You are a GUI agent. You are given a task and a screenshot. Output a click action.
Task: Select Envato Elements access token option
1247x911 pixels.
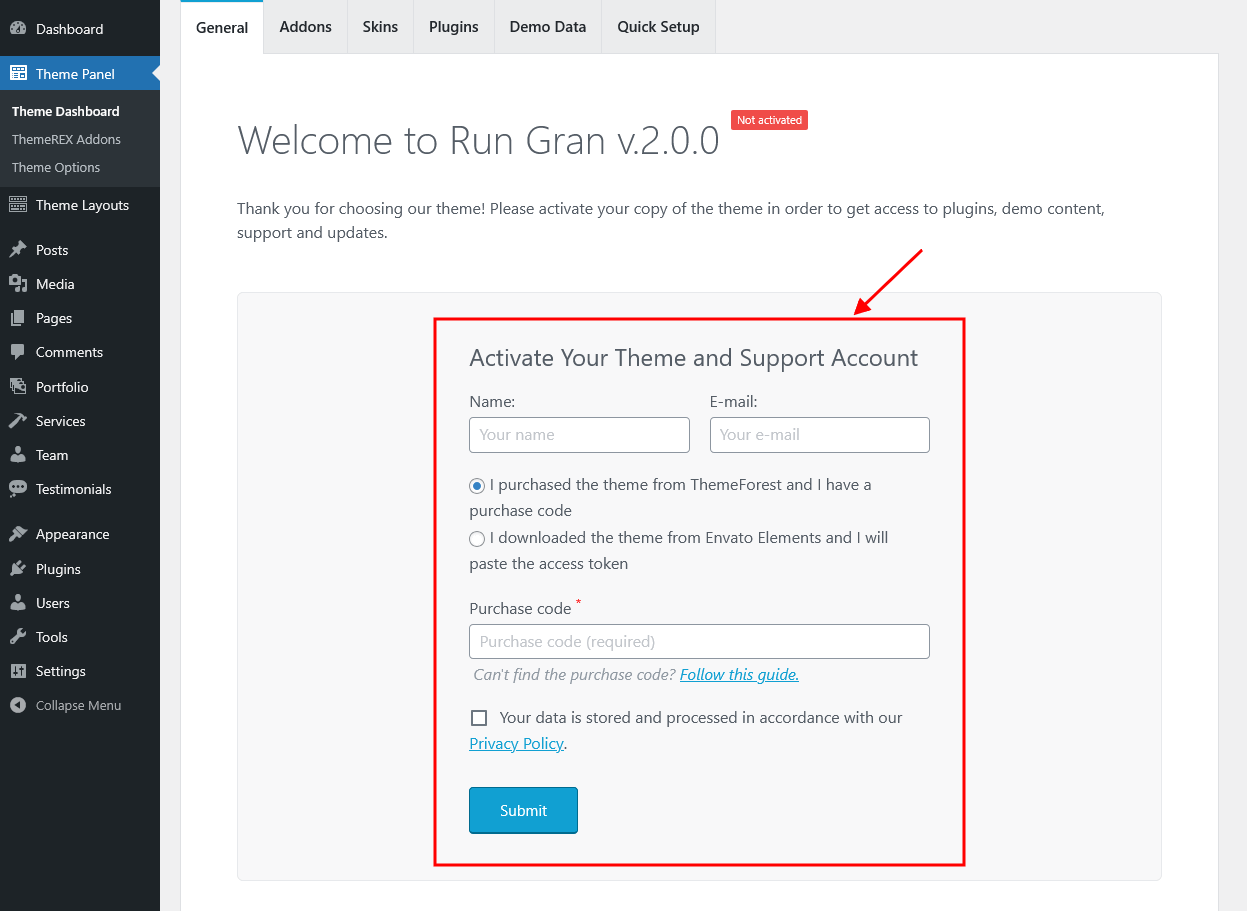[477, 539]
